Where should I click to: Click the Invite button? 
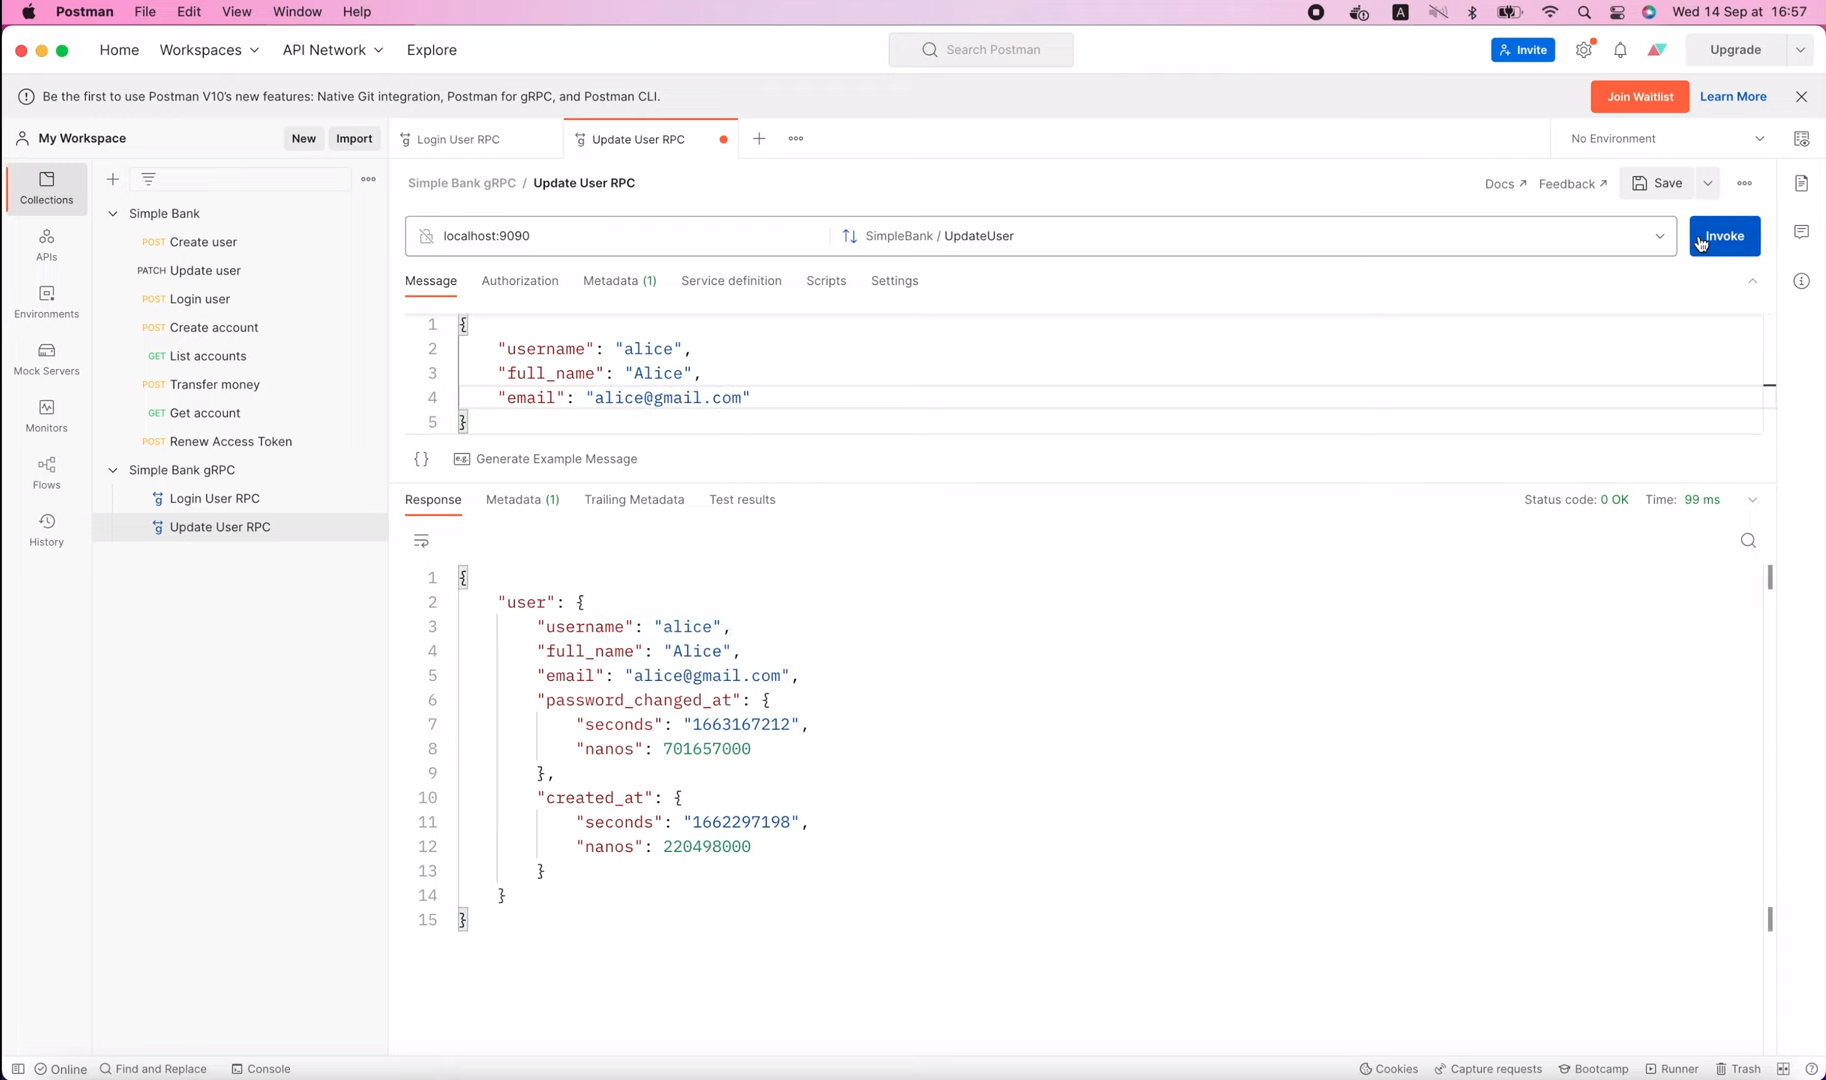pyautogui.click(x=1522, y=50)
